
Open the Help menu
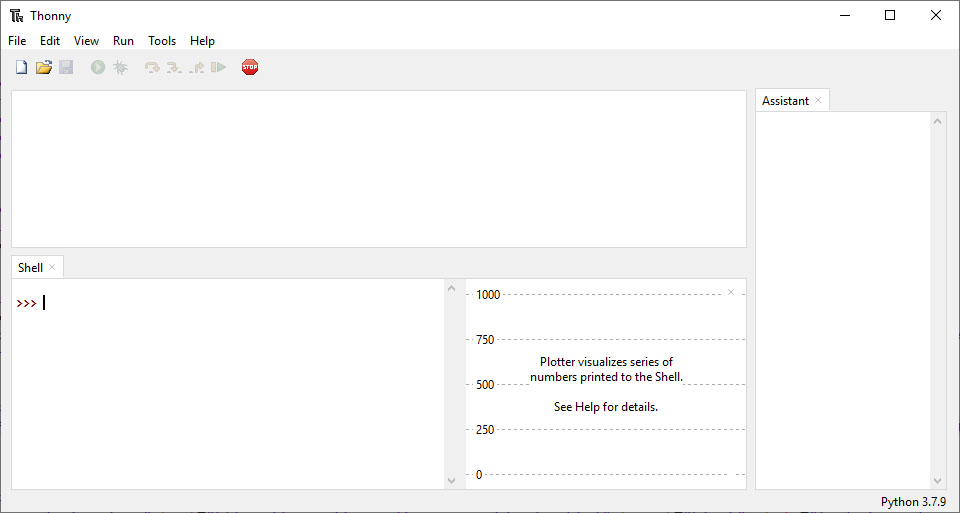click(202, 41)
